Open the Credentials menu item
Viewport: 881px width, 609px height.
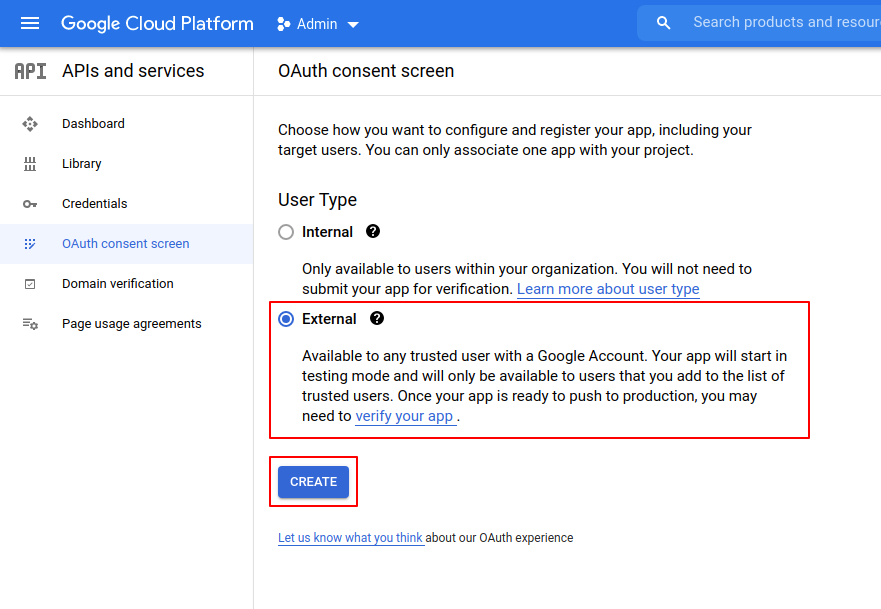pyautogui.click(x=95, y=204)
